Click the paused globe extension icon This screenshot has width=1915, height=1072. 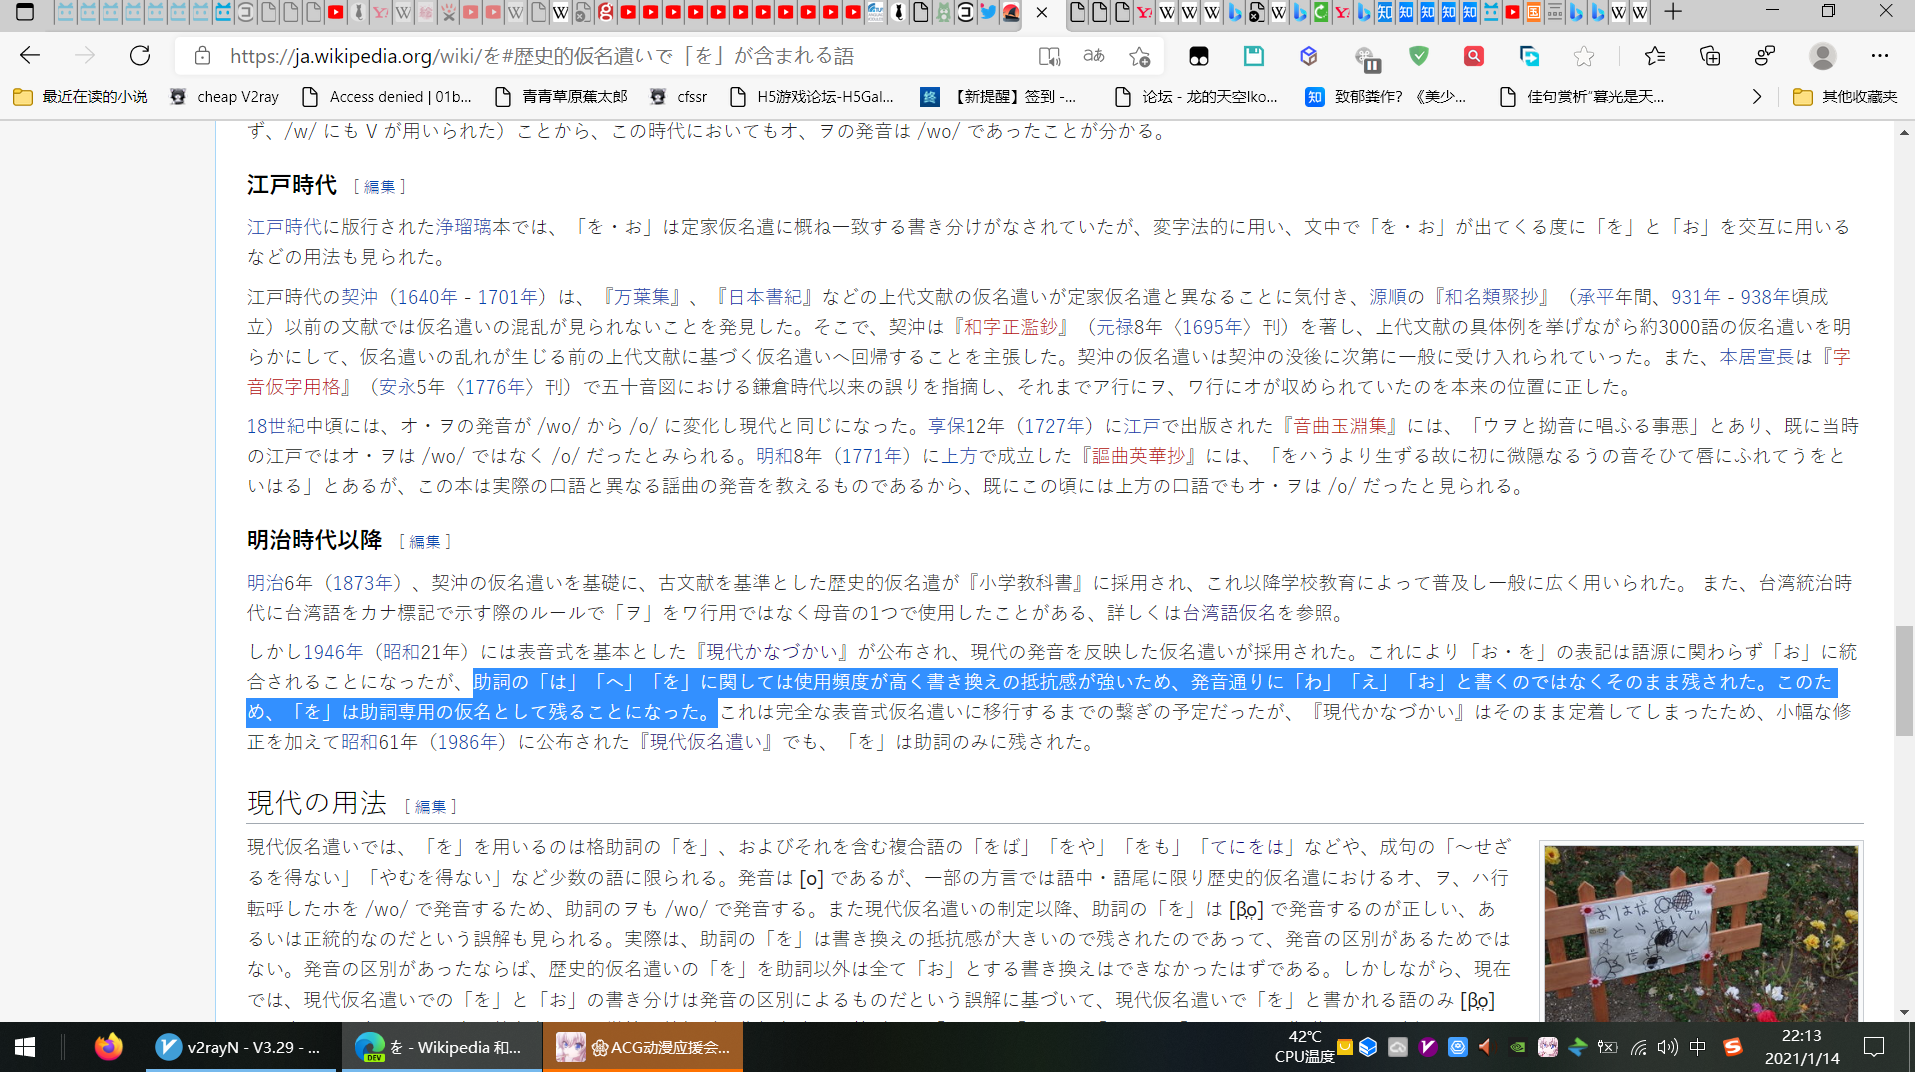point(1366,58)
